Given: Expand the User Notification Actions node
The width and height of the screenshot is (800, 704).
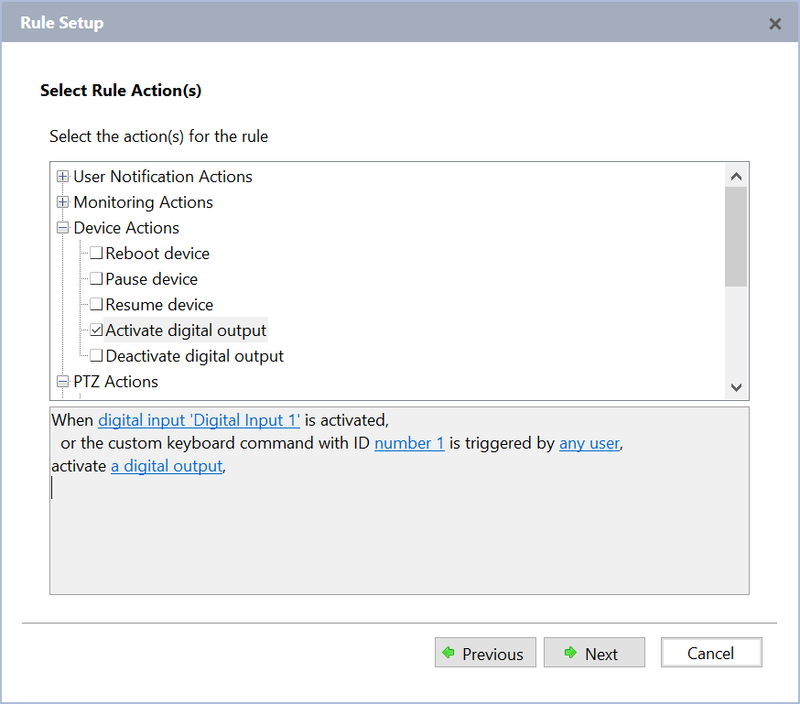Looking at the screenshot, I should (x=64, y=177).
